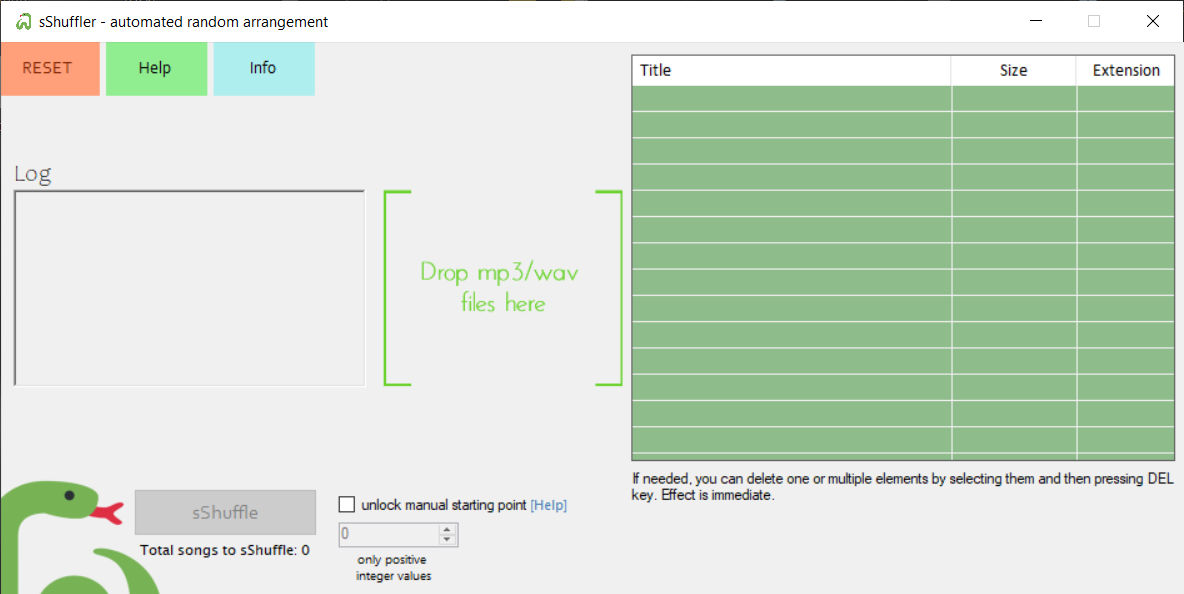Sort by the Extension column header

pos(1126,71)
